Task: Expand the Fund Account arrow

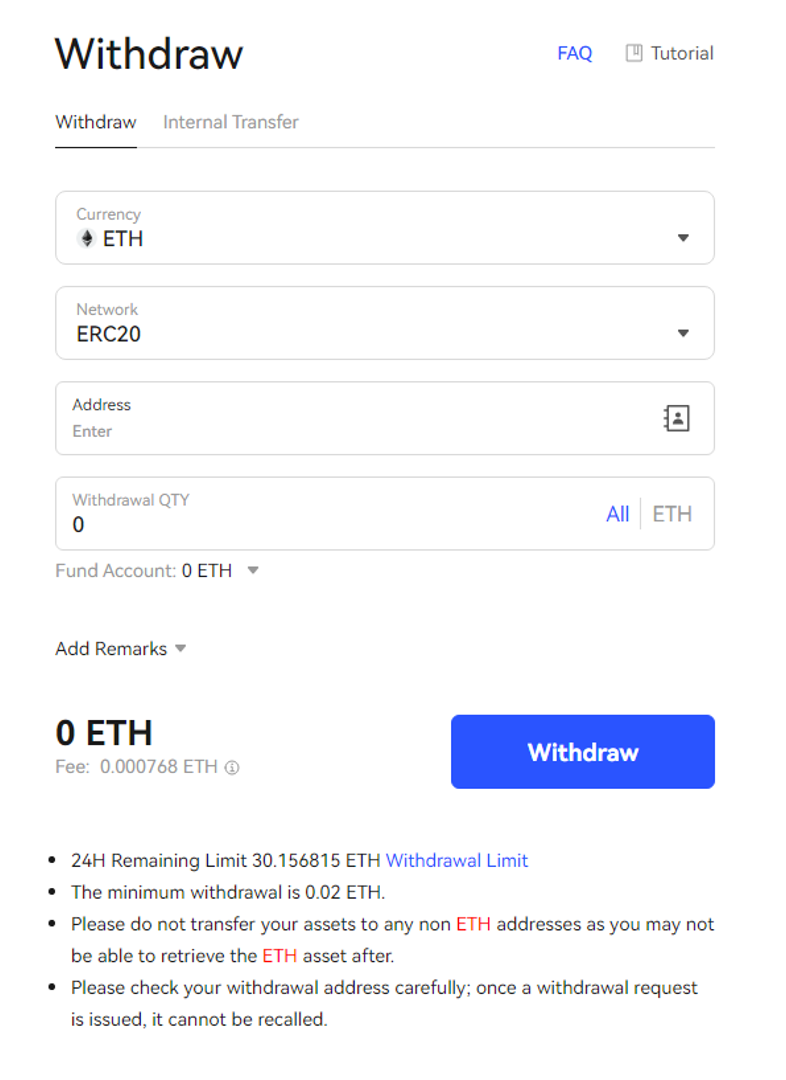Action: (x=253, y=571)
